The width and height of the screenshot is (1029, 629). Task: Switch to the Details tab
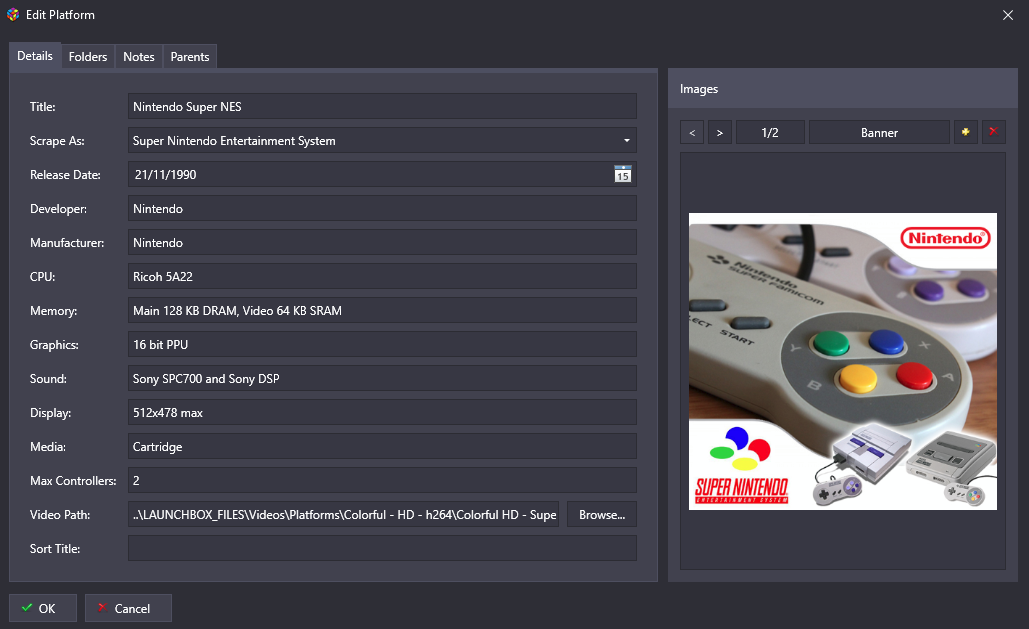(35, 56)
